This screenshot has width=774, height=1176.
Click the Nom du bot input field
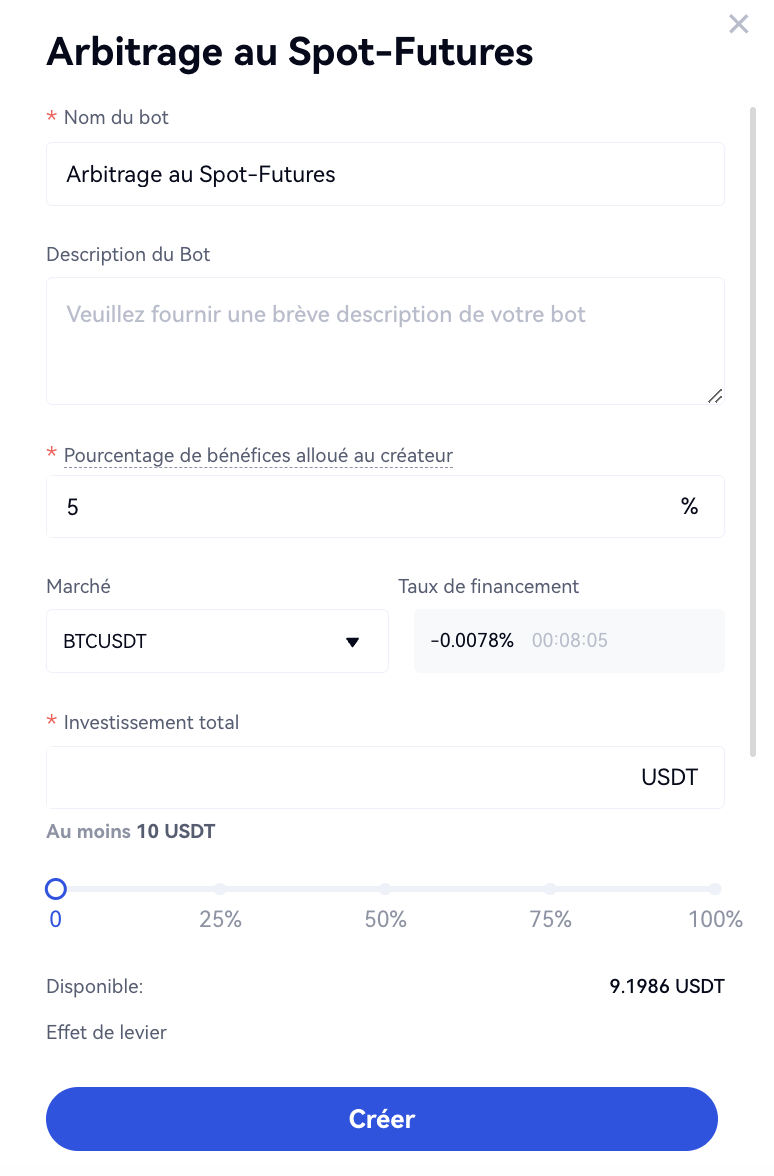385,174
